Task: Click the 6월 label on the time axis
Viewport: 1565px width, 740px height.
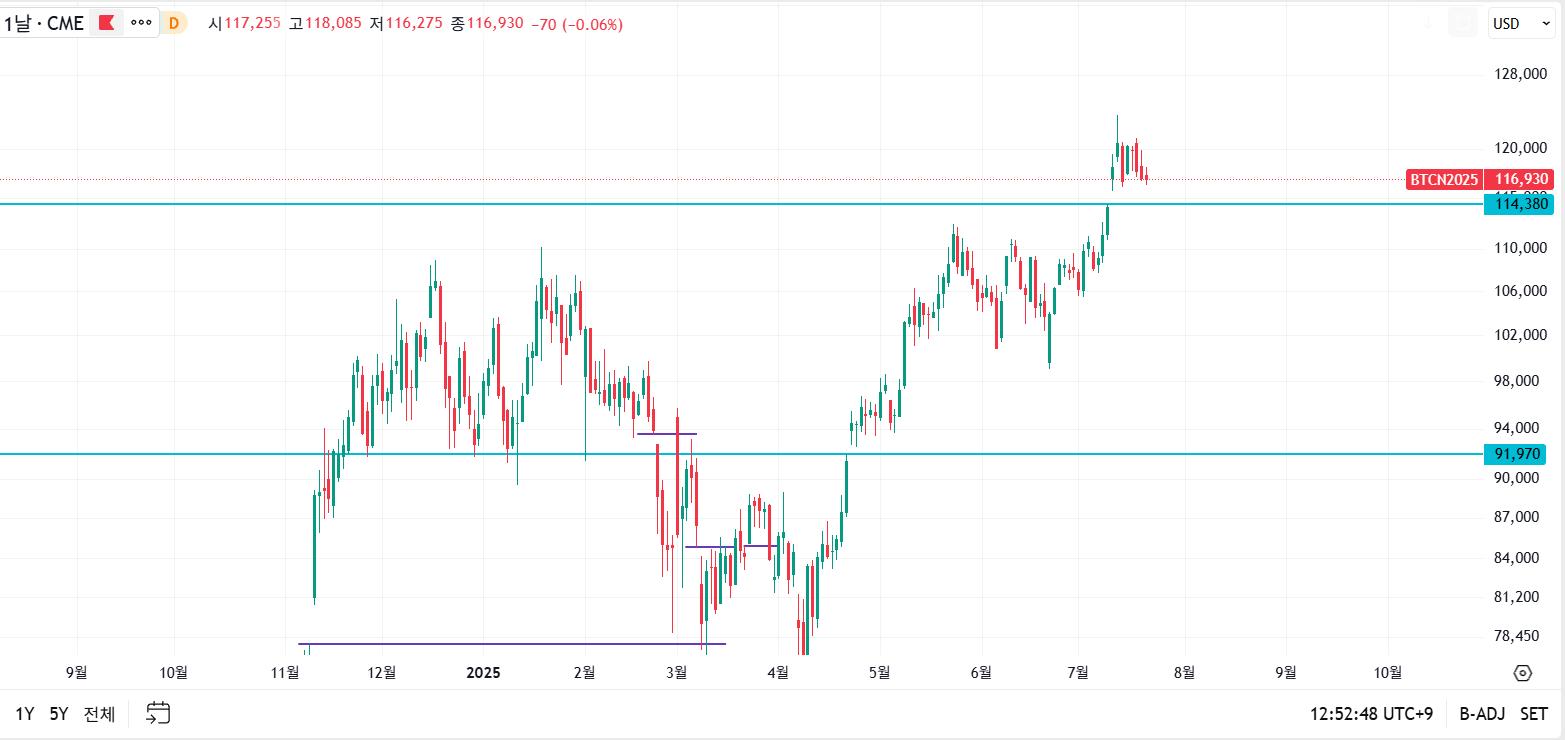Action: coord(981,672)
